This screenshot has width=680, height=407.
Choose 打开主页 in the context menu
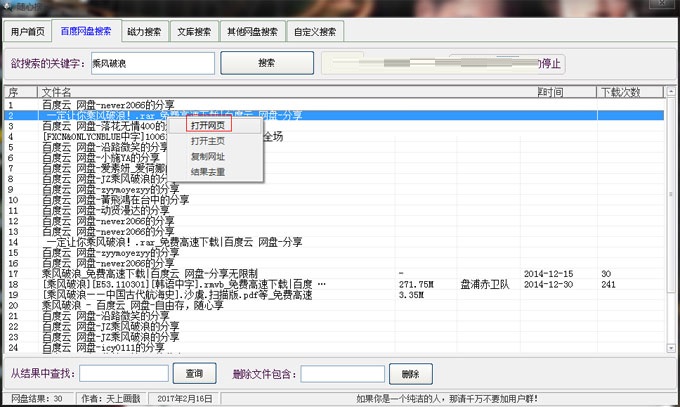tap(207, 141)
